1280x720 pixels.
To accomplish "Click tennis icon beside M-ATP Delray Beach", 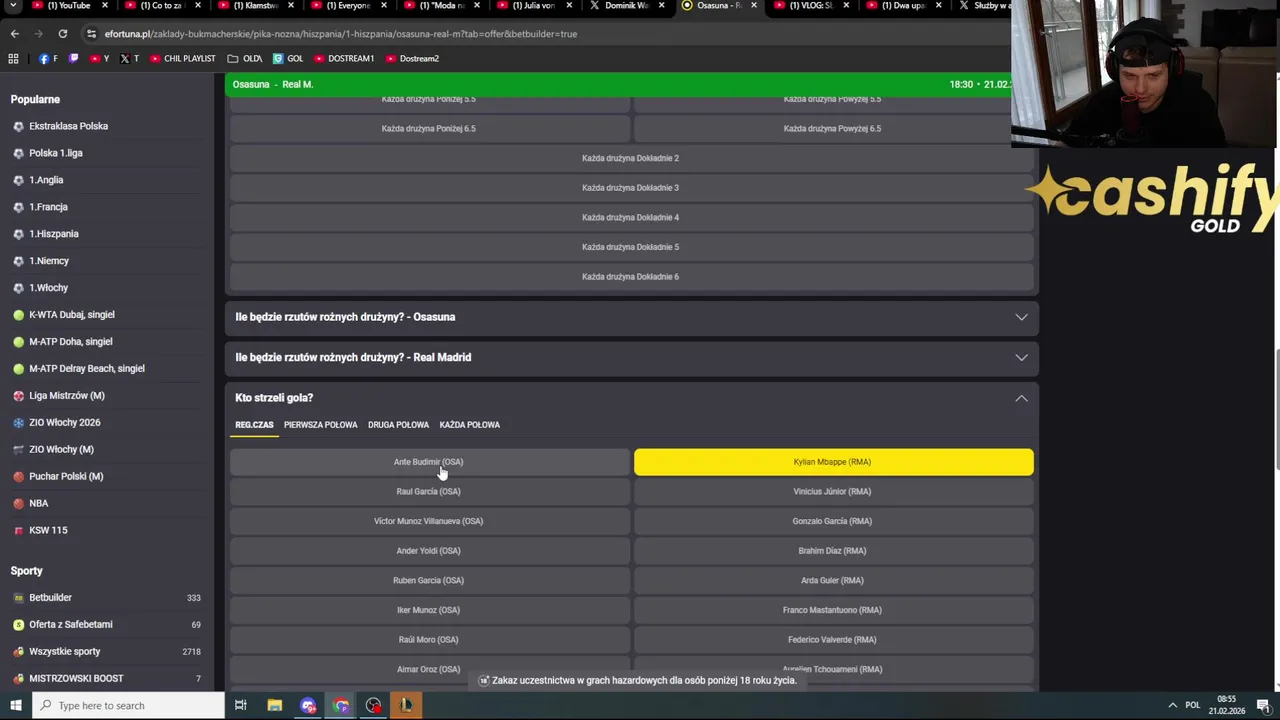I will pos(18,369).
